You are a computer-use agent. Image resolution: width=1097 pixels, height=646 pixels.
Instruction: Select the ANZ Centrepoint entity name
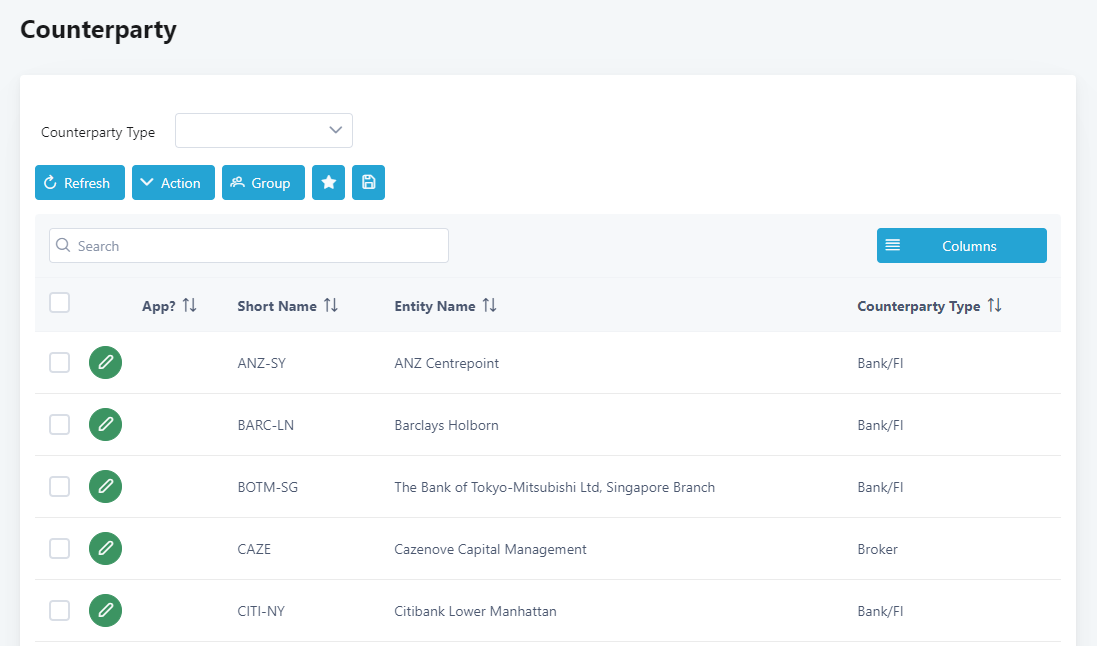446,363
